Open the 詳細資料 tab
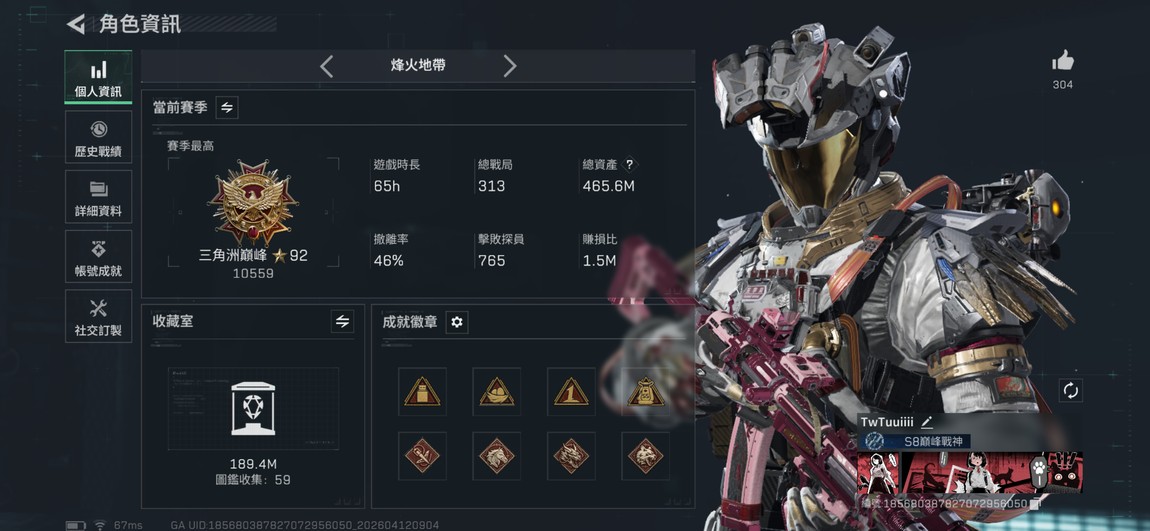The height and width of the screenshot is (531, 1150). click(x=98, y=197)
